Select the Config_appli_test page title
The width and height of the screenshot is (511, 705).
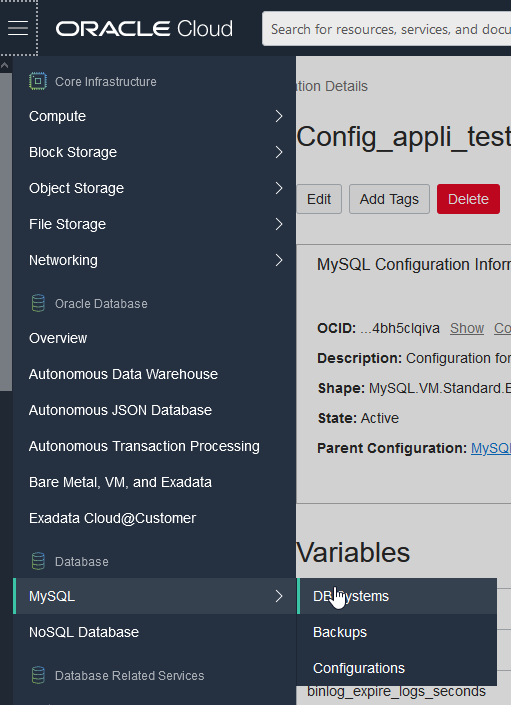click(404, 136)
